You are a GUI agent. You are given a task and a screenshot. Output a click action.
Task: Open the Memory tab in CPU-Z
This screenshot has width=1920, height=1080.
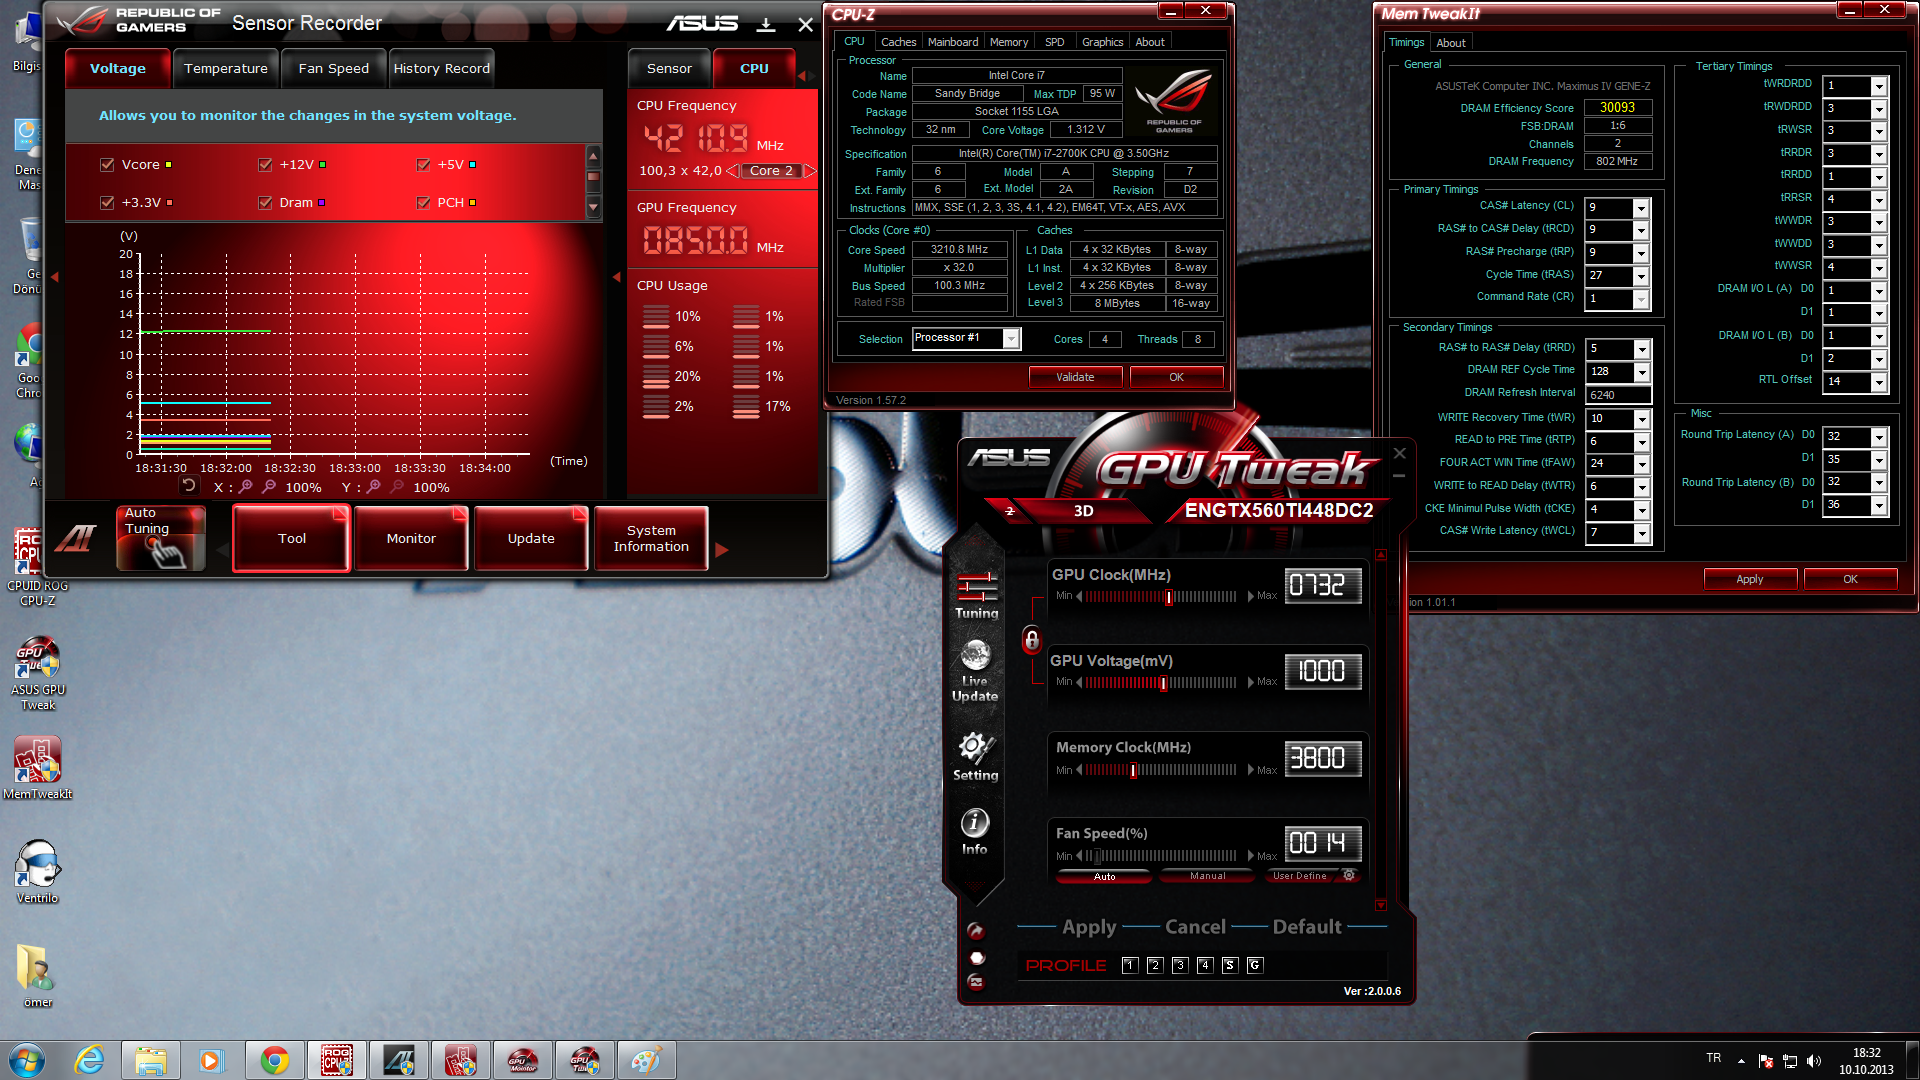click(1008, 42)
